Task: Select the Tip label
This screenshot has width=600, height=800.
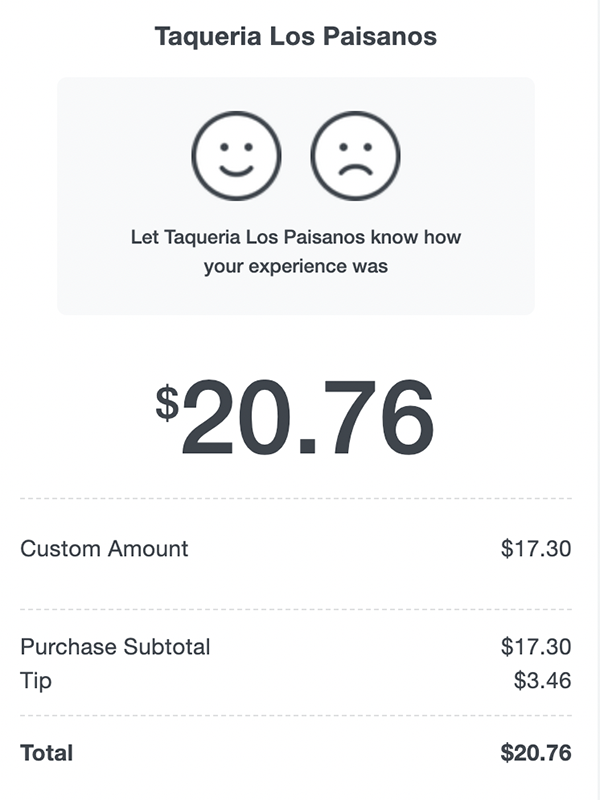Action: 35,681
